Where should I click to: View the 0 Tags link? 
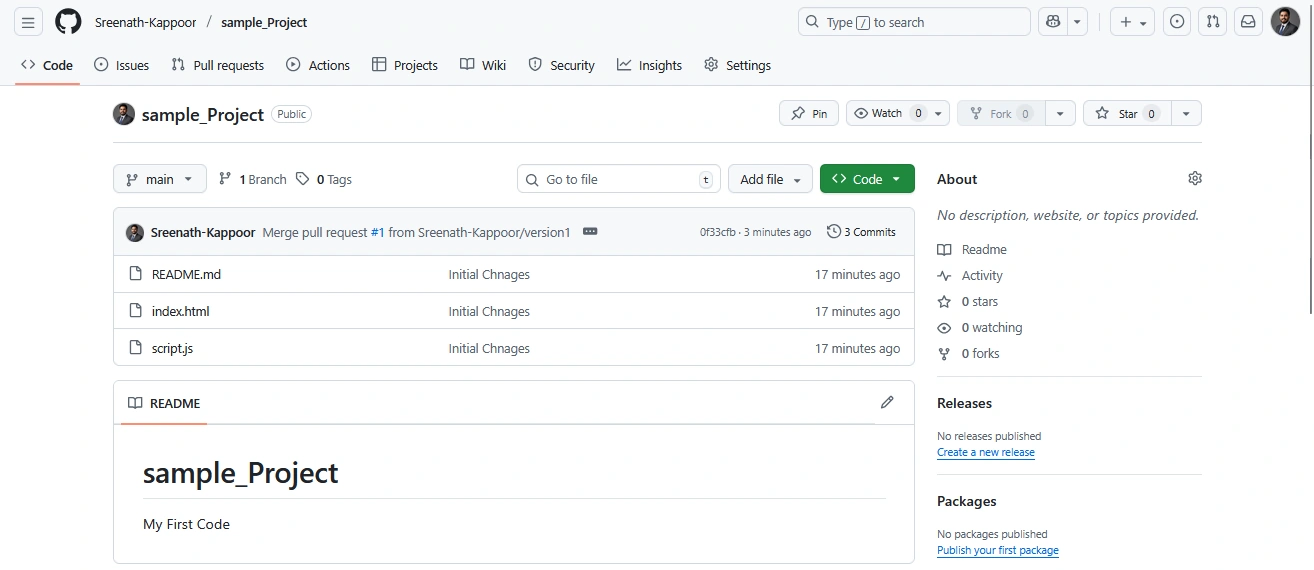tap(324, 179)
